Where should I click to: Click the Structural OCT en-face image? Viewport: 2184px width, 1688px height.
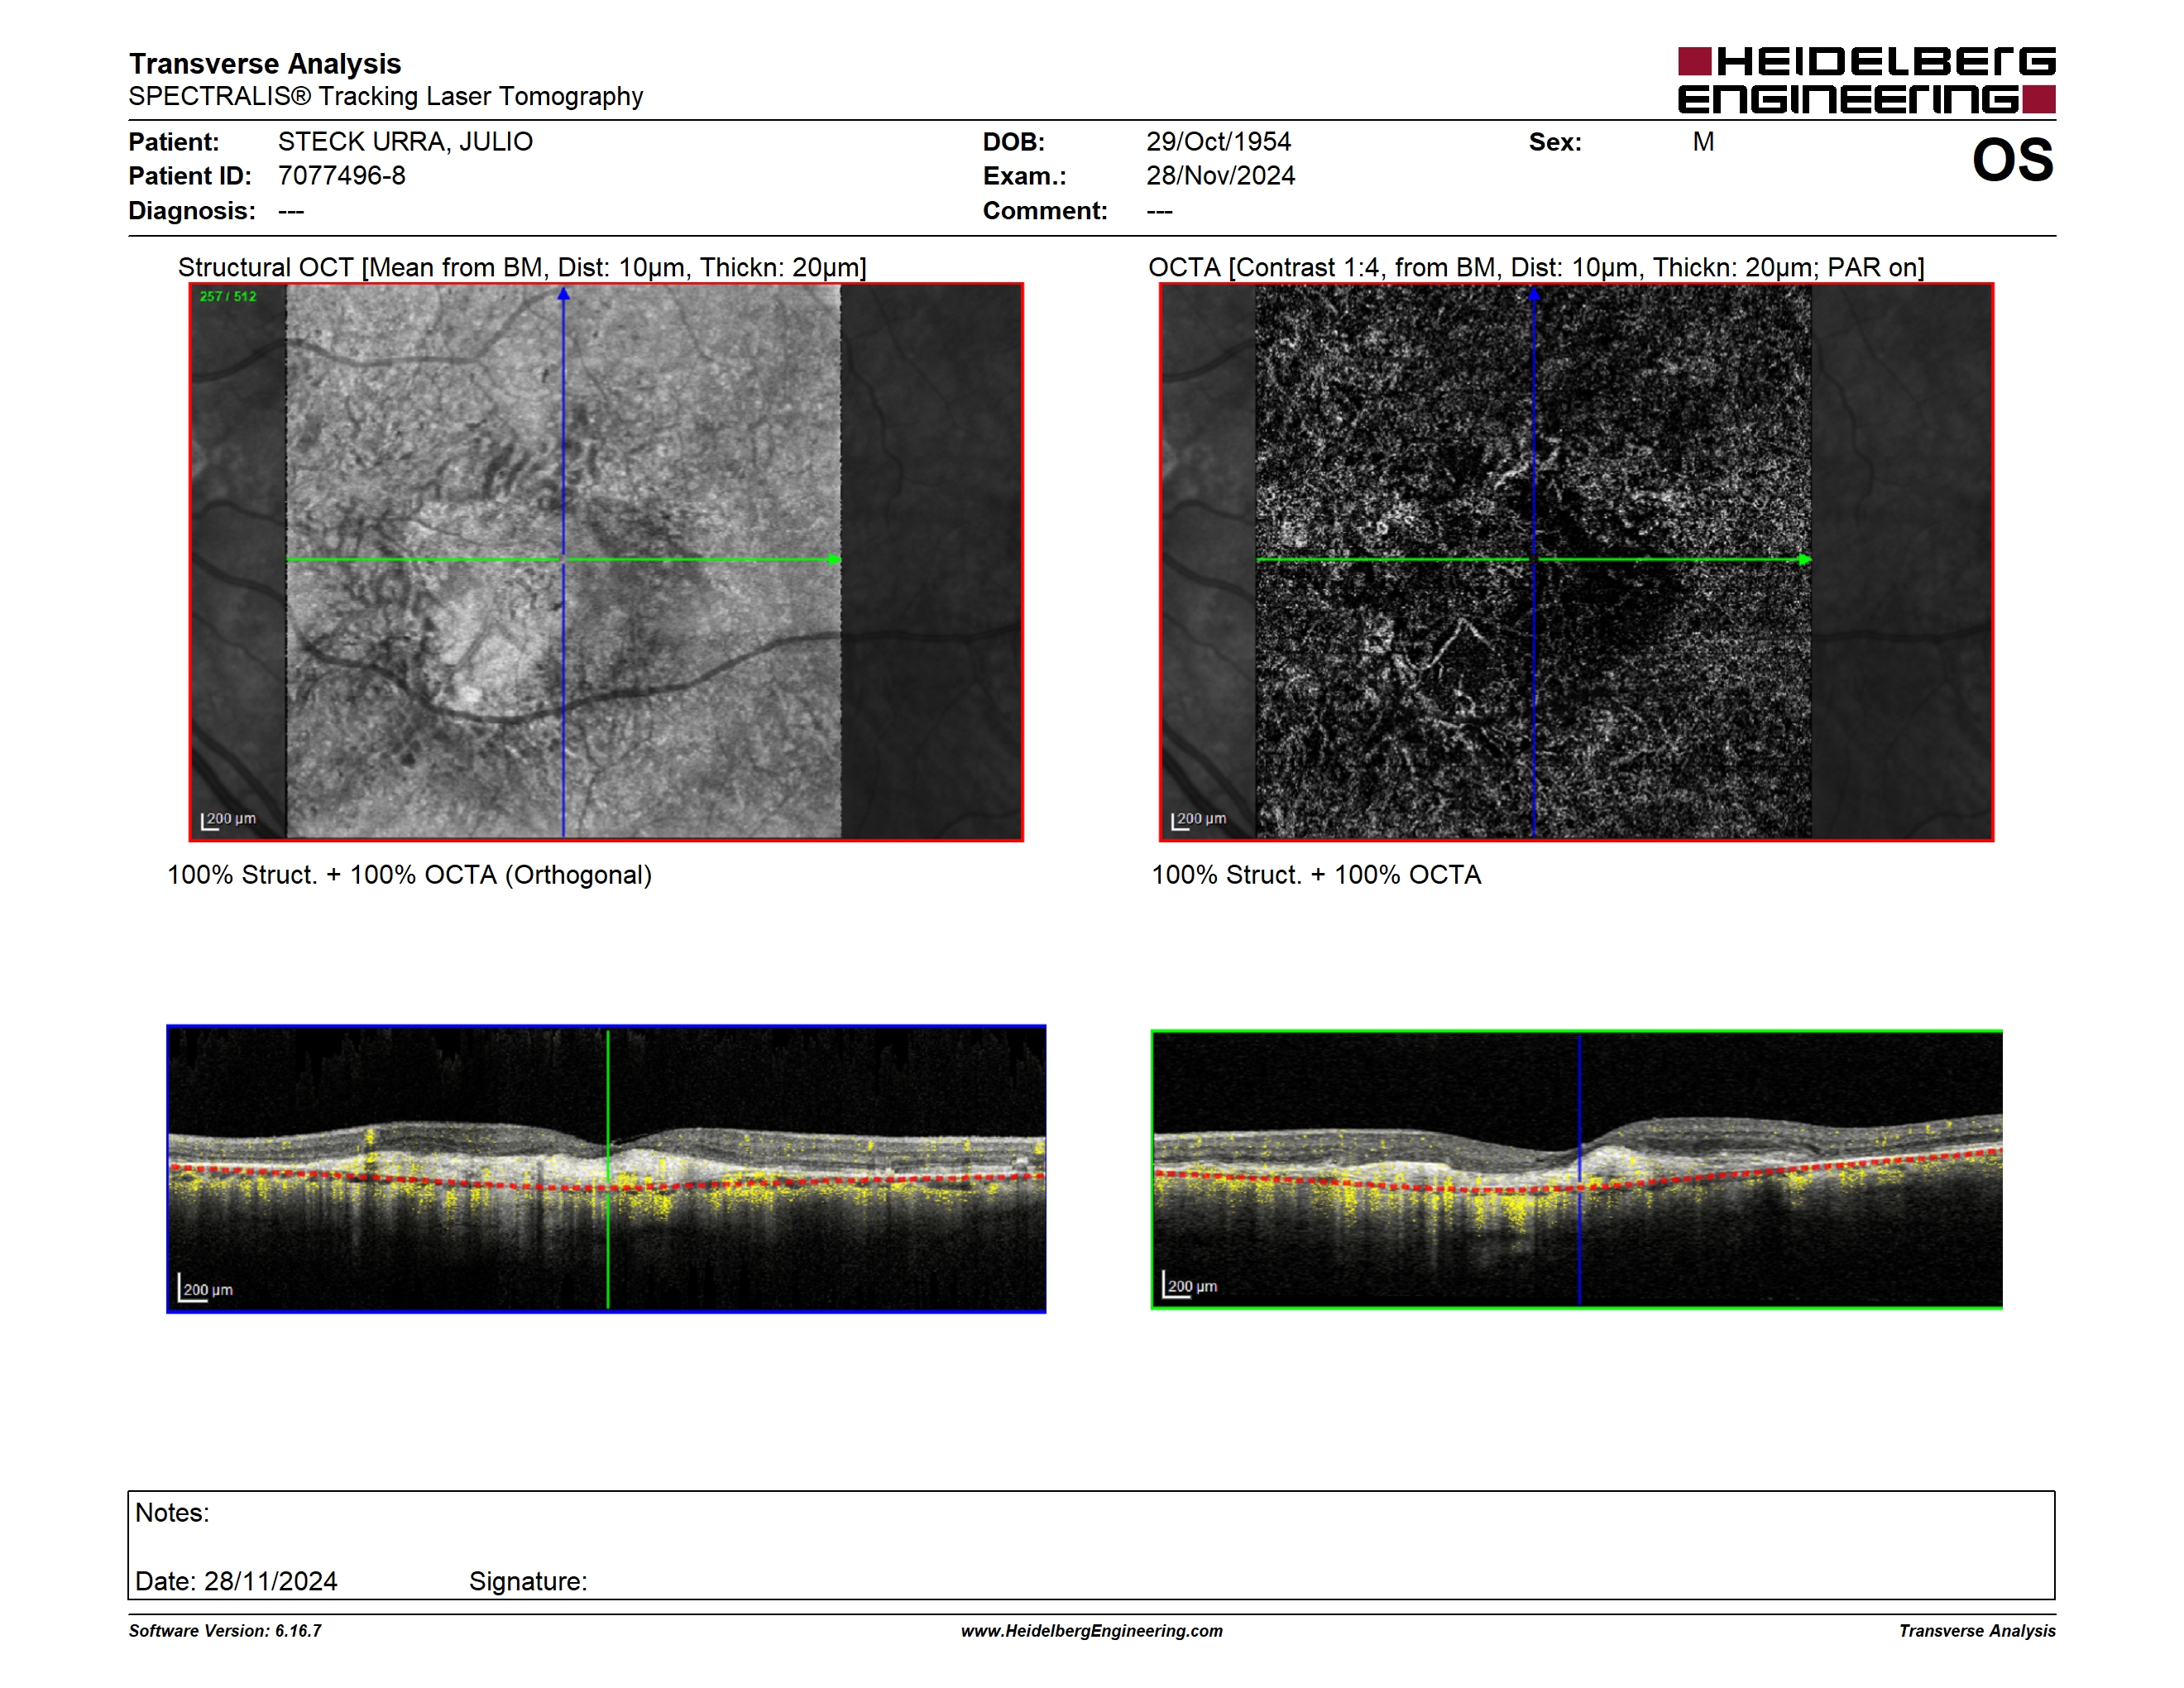[606, 562]
